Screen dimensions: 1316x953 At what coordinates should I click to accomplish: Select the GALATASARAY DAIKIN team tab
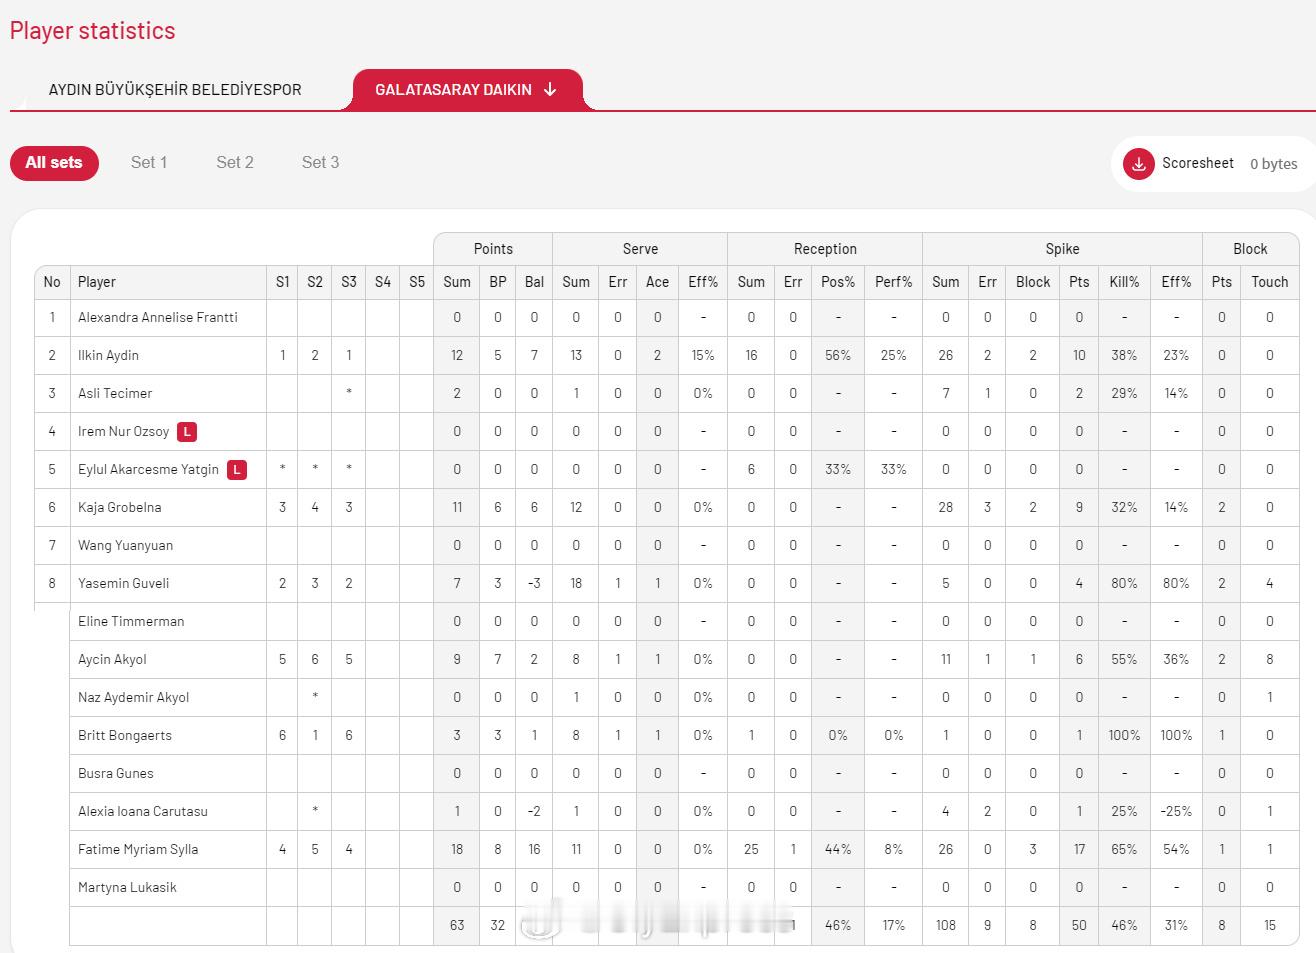[466, 89]
